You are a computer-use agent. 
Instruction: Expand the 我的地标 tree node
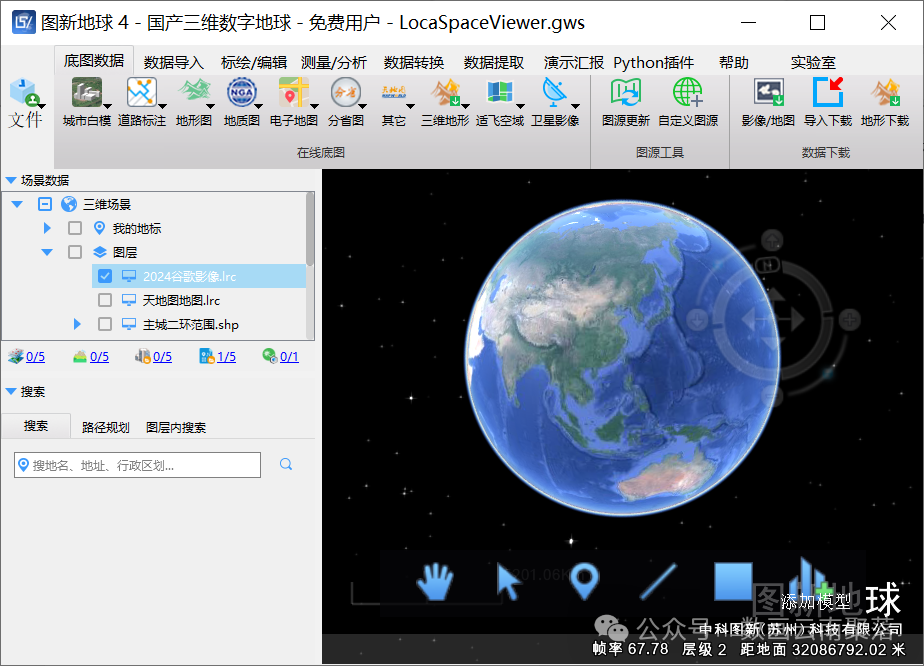[x=47, y=228]
